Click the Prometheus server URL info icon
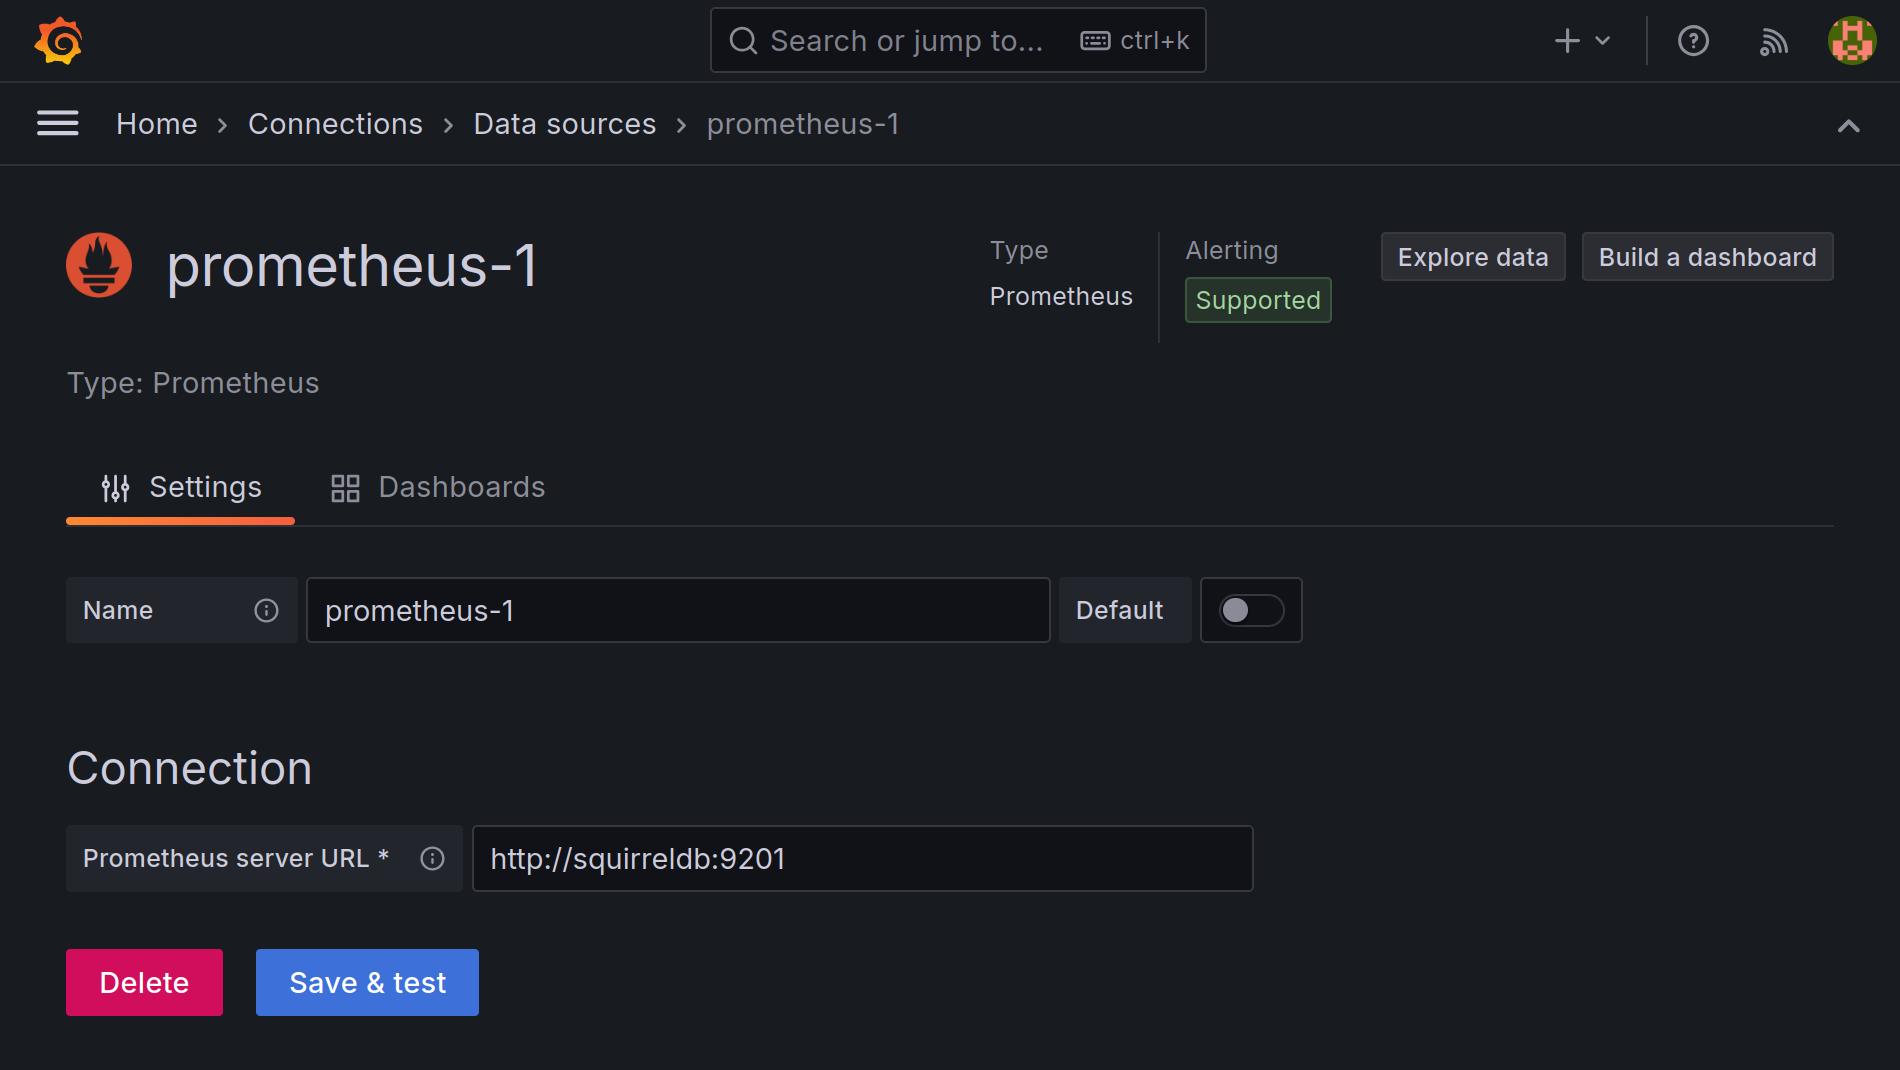The height and width of the screenshot is (1070, 1900). click(x=432, y=858)
